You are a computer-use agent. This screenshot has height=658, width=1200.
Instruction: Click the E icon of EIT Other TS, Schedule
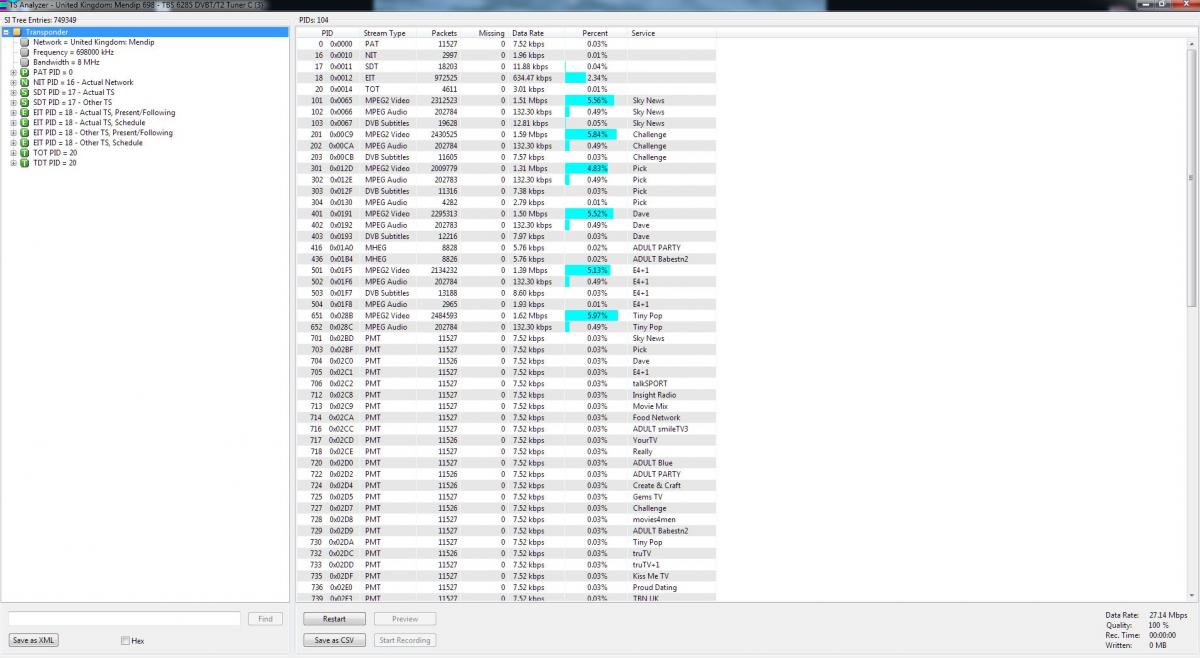[x=25, y=142]
